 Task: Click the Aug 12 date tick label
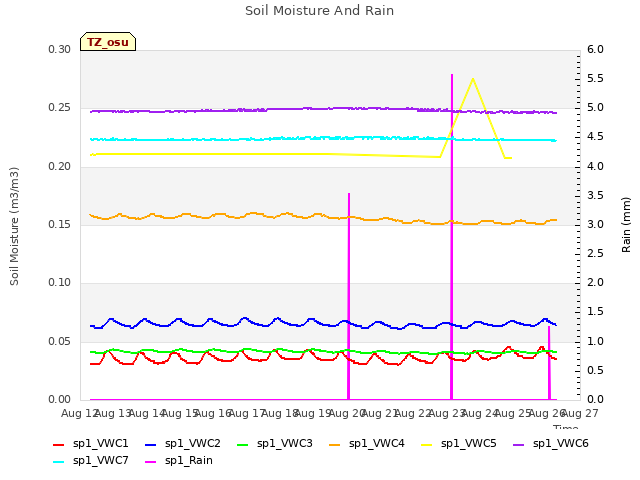click(80, 413)
